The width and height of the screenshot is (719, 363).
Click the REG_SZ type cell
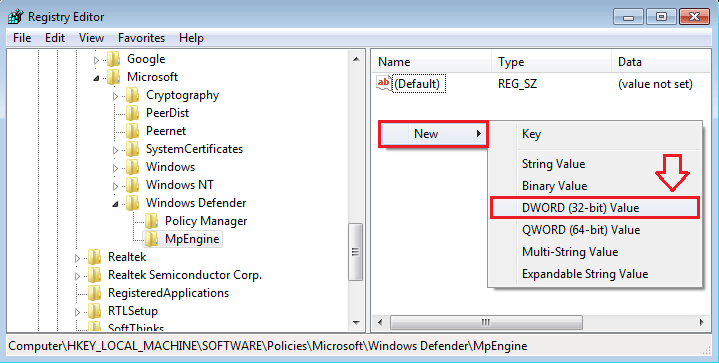pyautogui.click(x=517, y=84)
